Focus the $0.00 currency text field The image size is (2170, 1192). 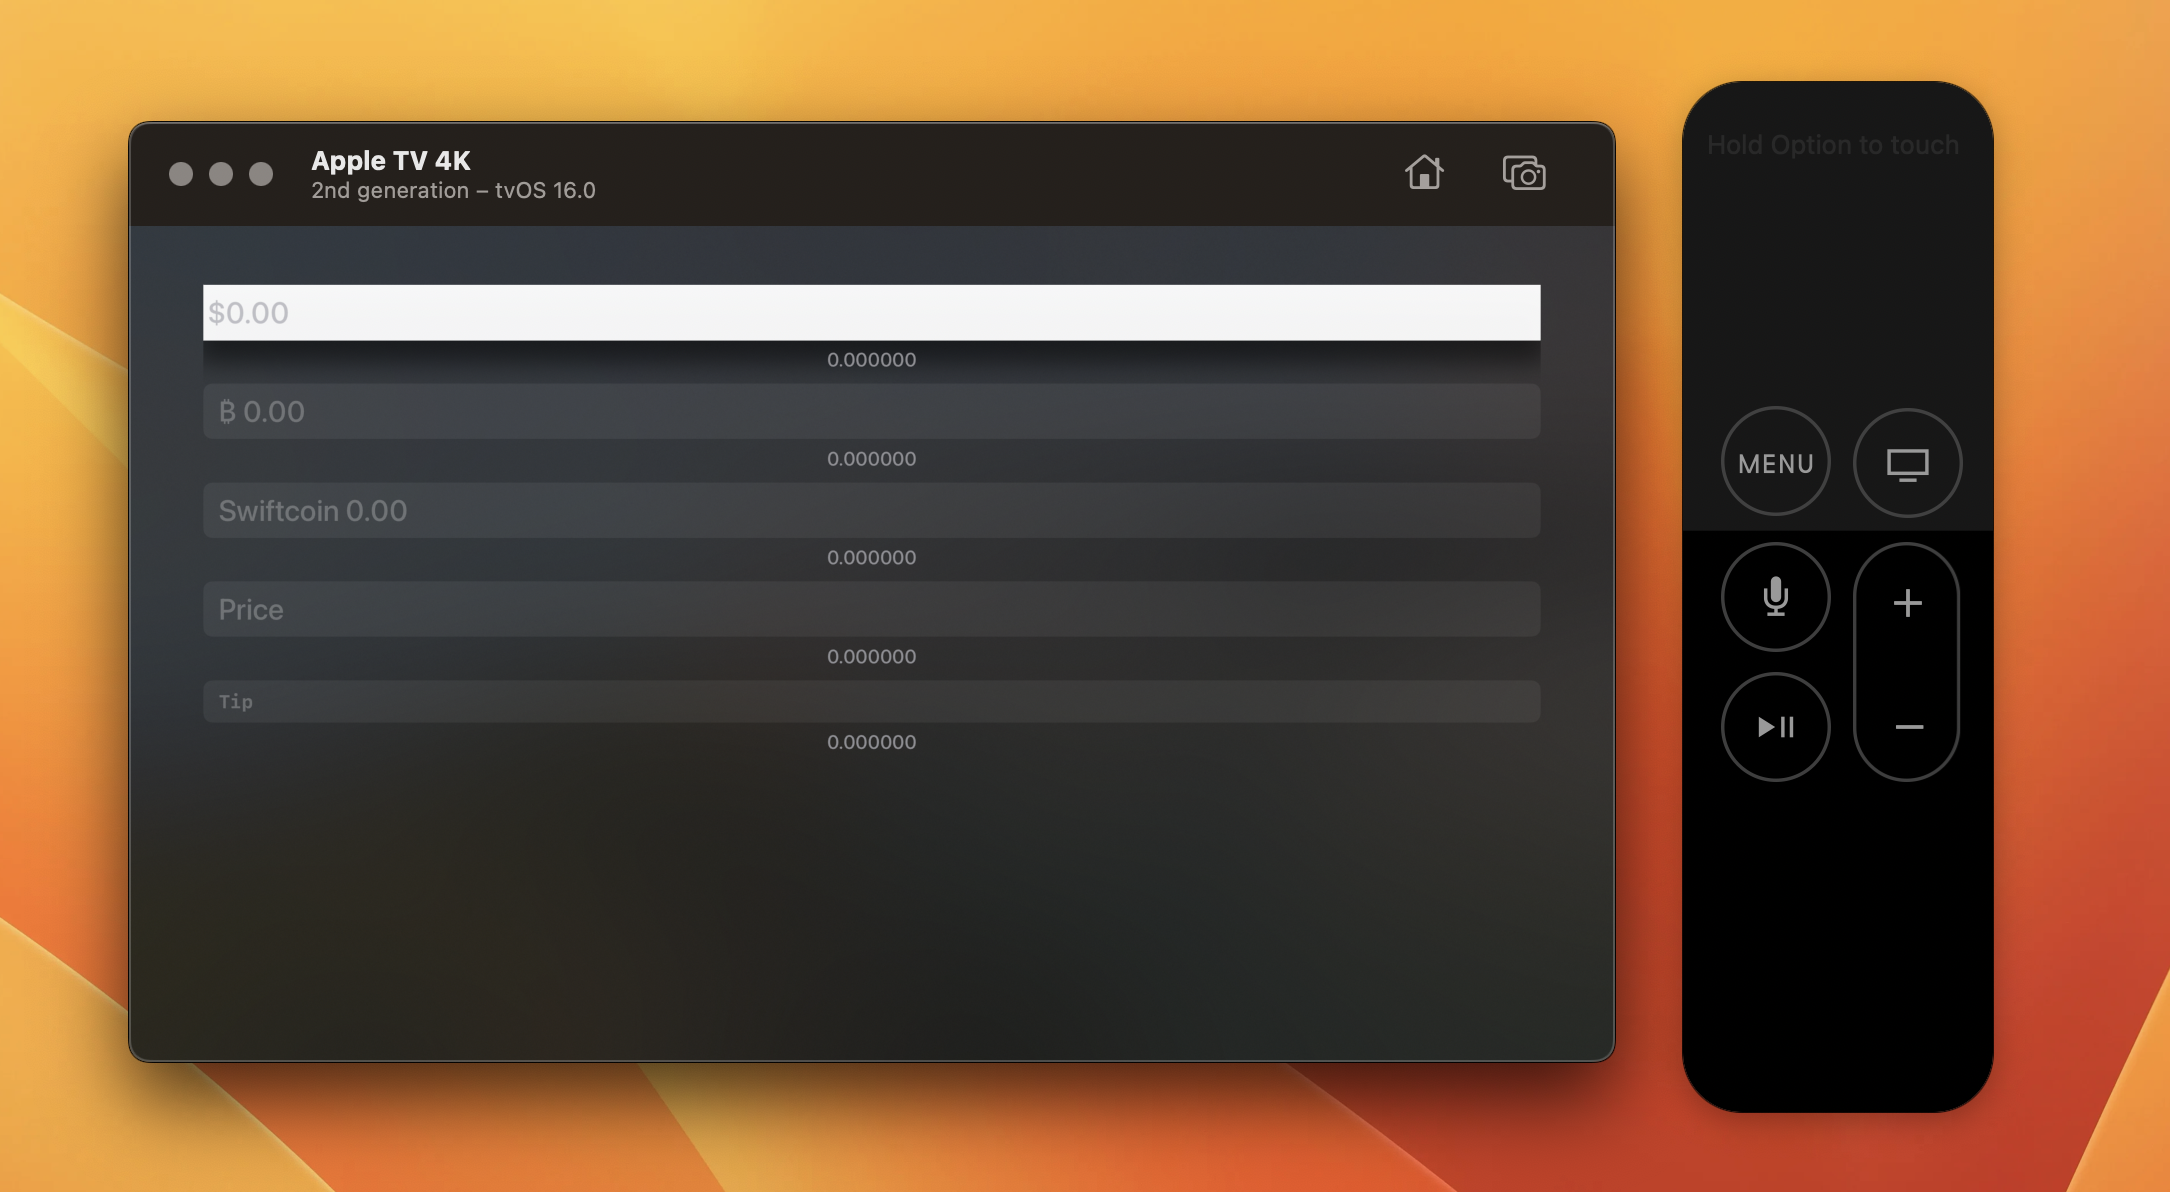(871, 313)
